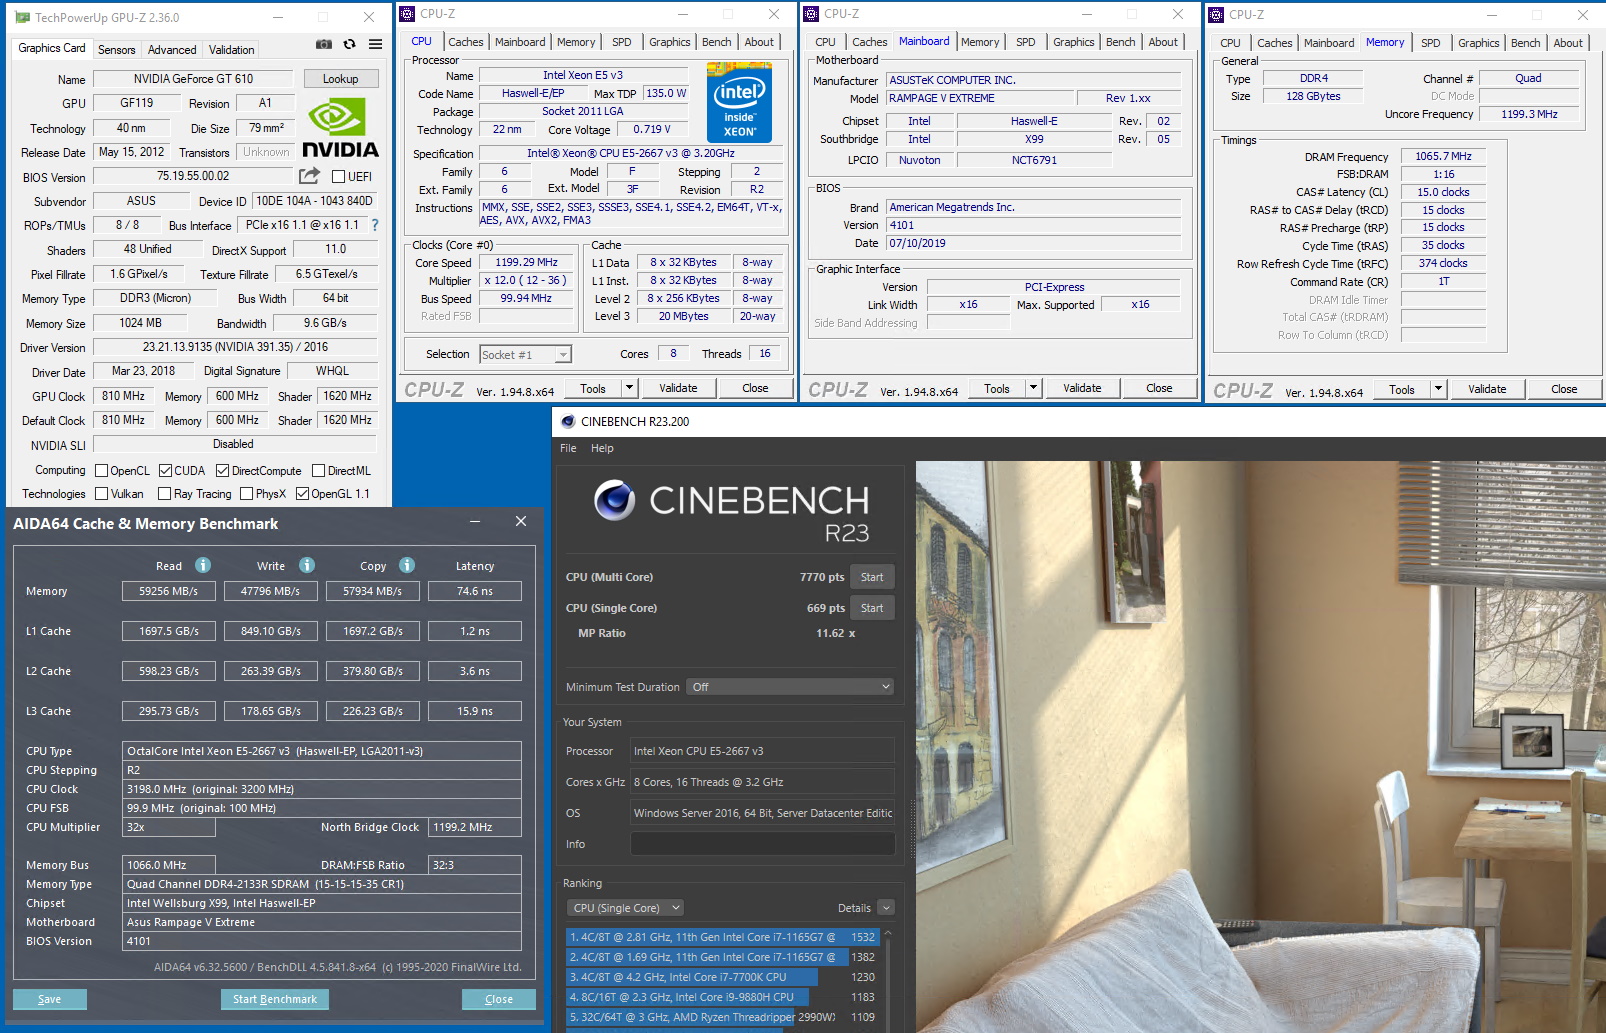The image size is (1606, 1033).
Task: Minimize the AIDA64 benchmark window
Action: (475, 522)
